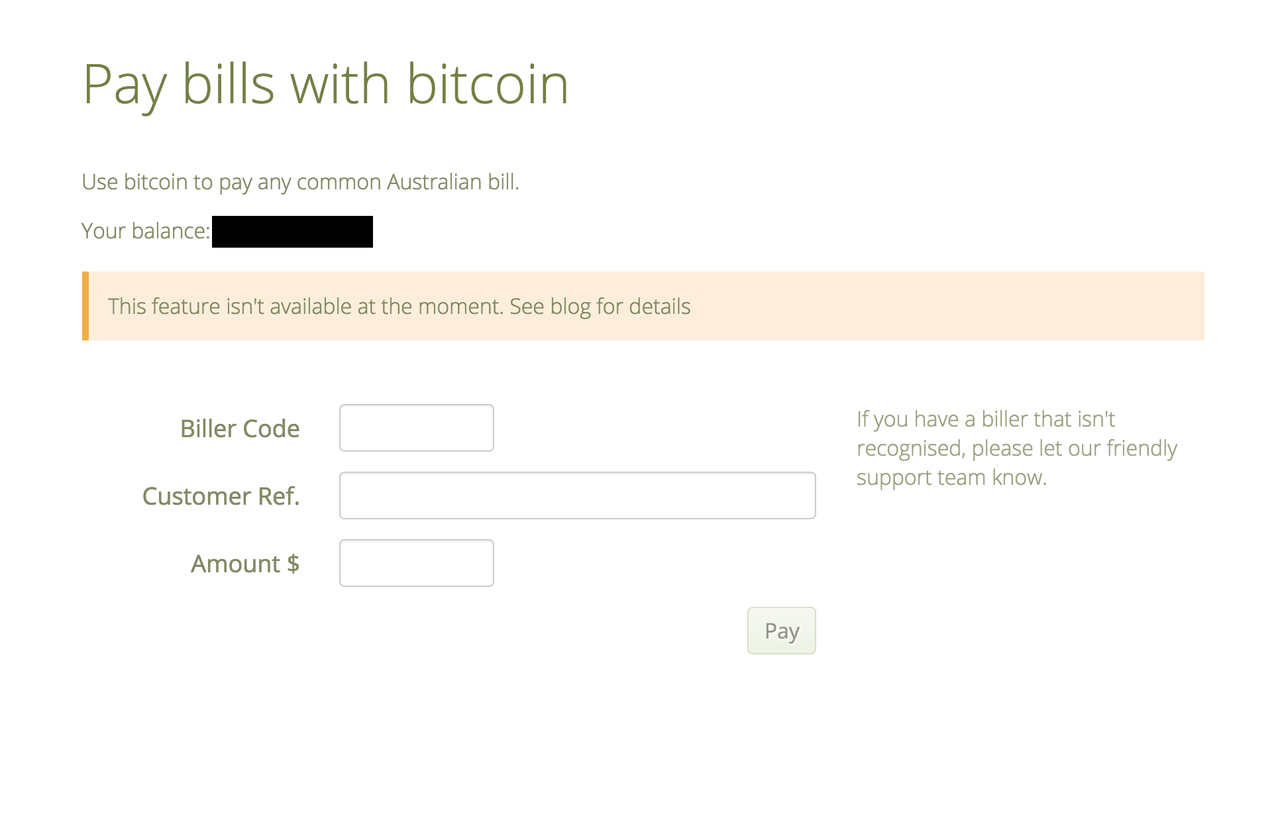The height and width of the screenshot is (816, 1280).
Task: Click the word 'blog' in the notice
Action: coord(570,307)
